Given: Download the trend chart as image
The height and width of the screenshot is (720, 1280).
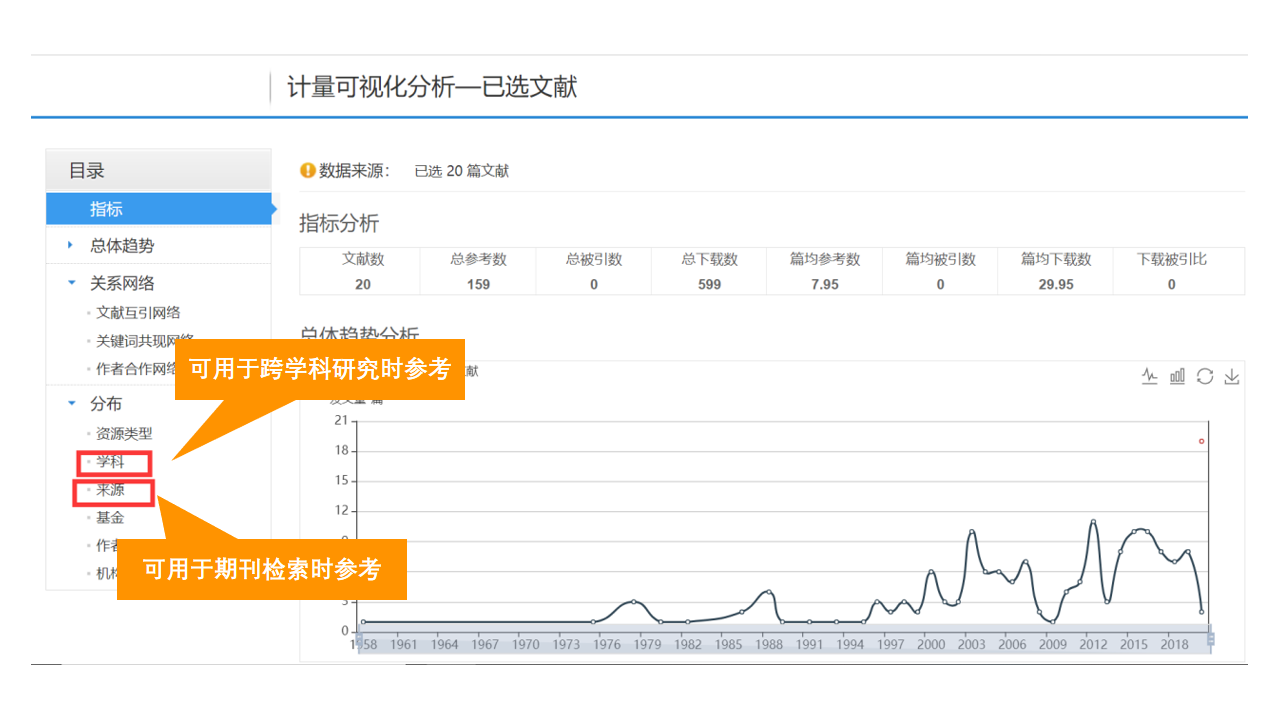Looking at the screenshot, I should tap(1232, 376).
